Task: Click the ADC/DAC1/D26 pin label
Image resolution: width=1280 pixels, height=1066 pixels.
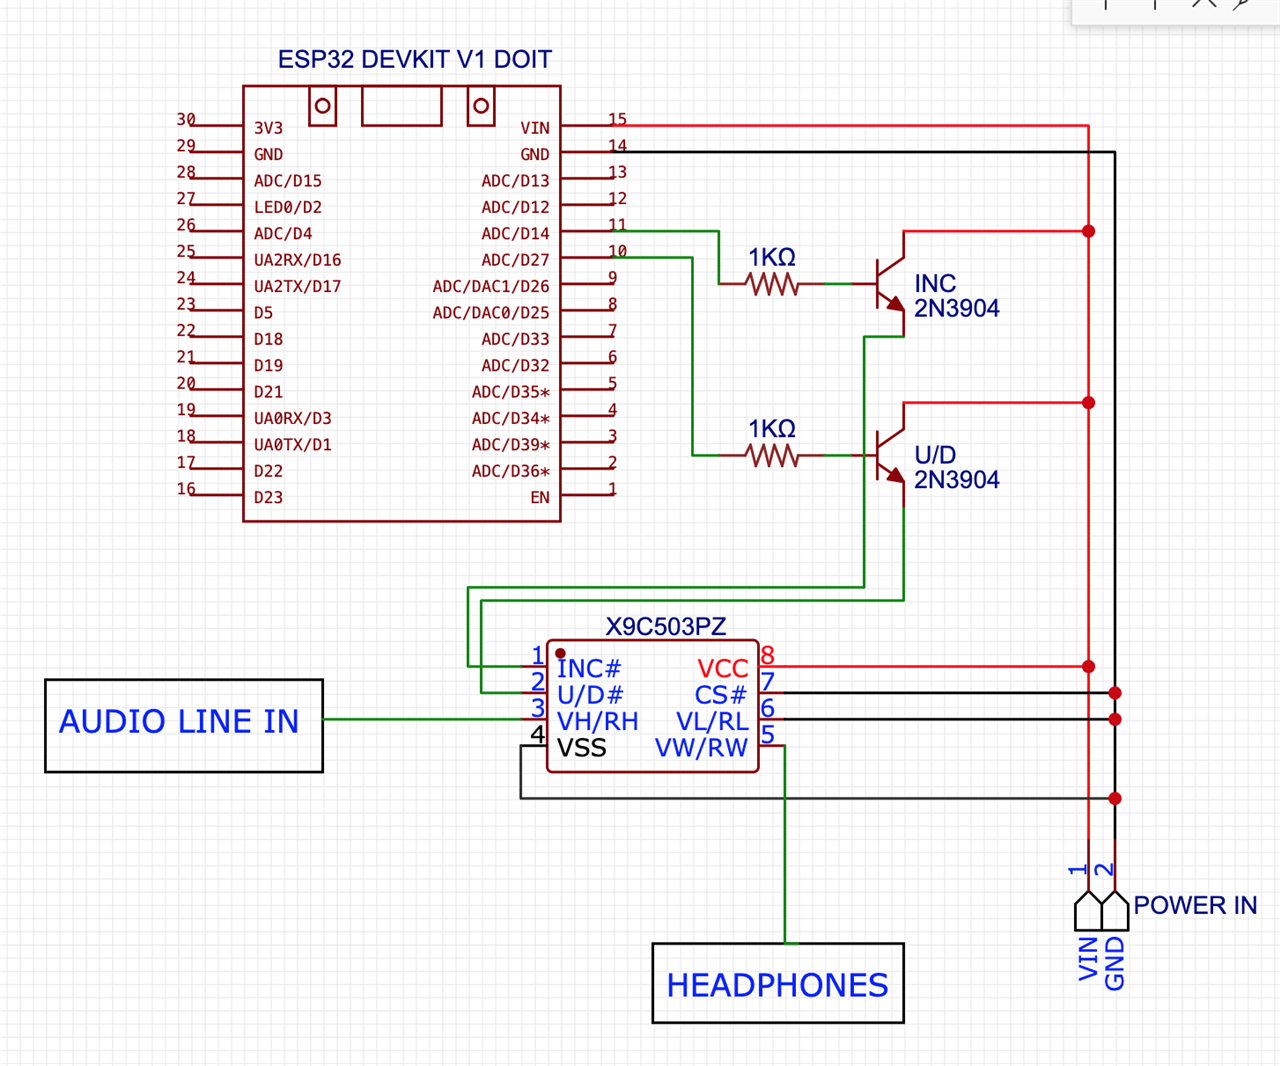Action: click(491, 286)
